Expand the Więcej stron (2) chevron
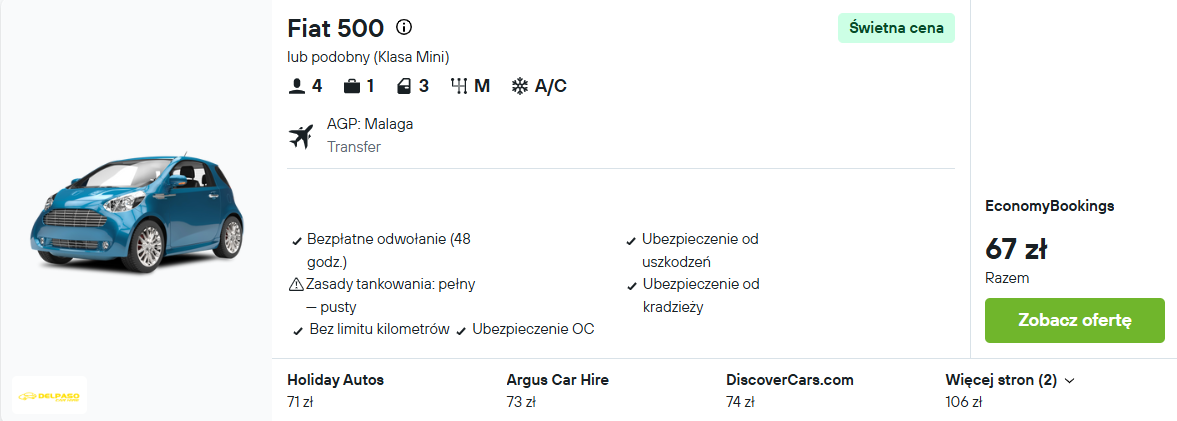 [x=1070, y=380]
